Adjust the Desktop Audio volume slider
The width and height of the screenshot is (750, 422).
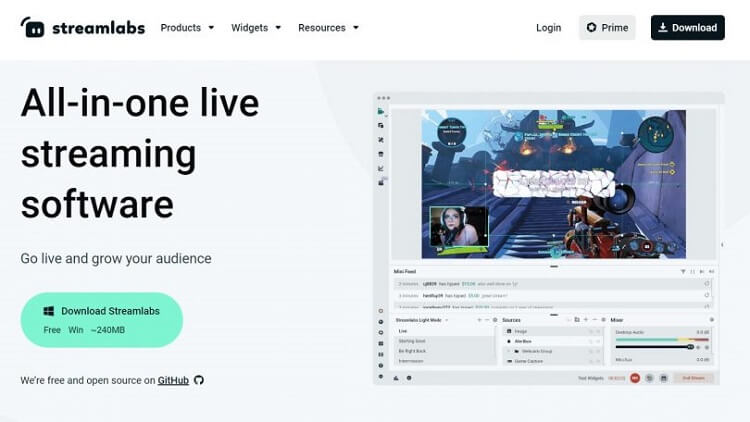pyautogui.click(x=654, y=347)
